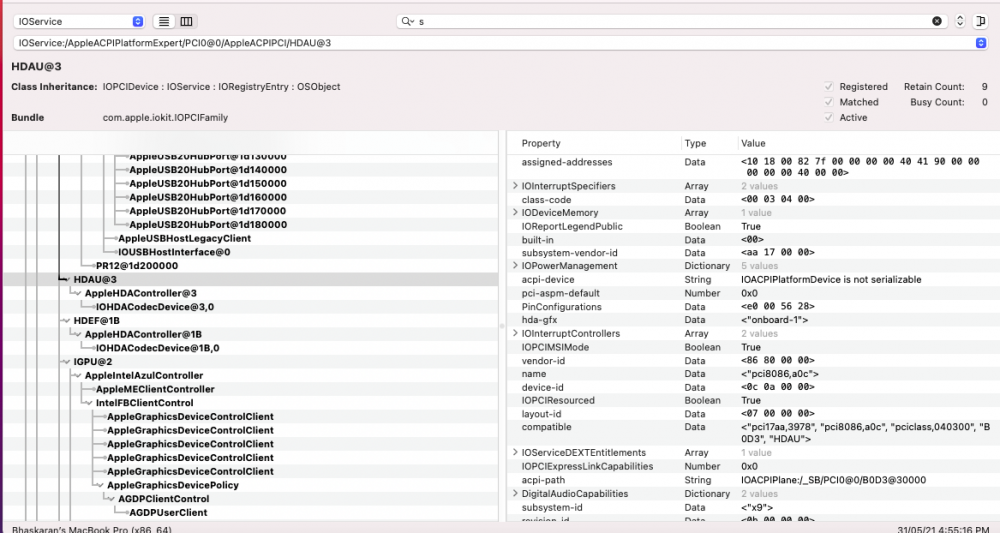Collapse the AppleHDAController@1B node

pos(78,335)
